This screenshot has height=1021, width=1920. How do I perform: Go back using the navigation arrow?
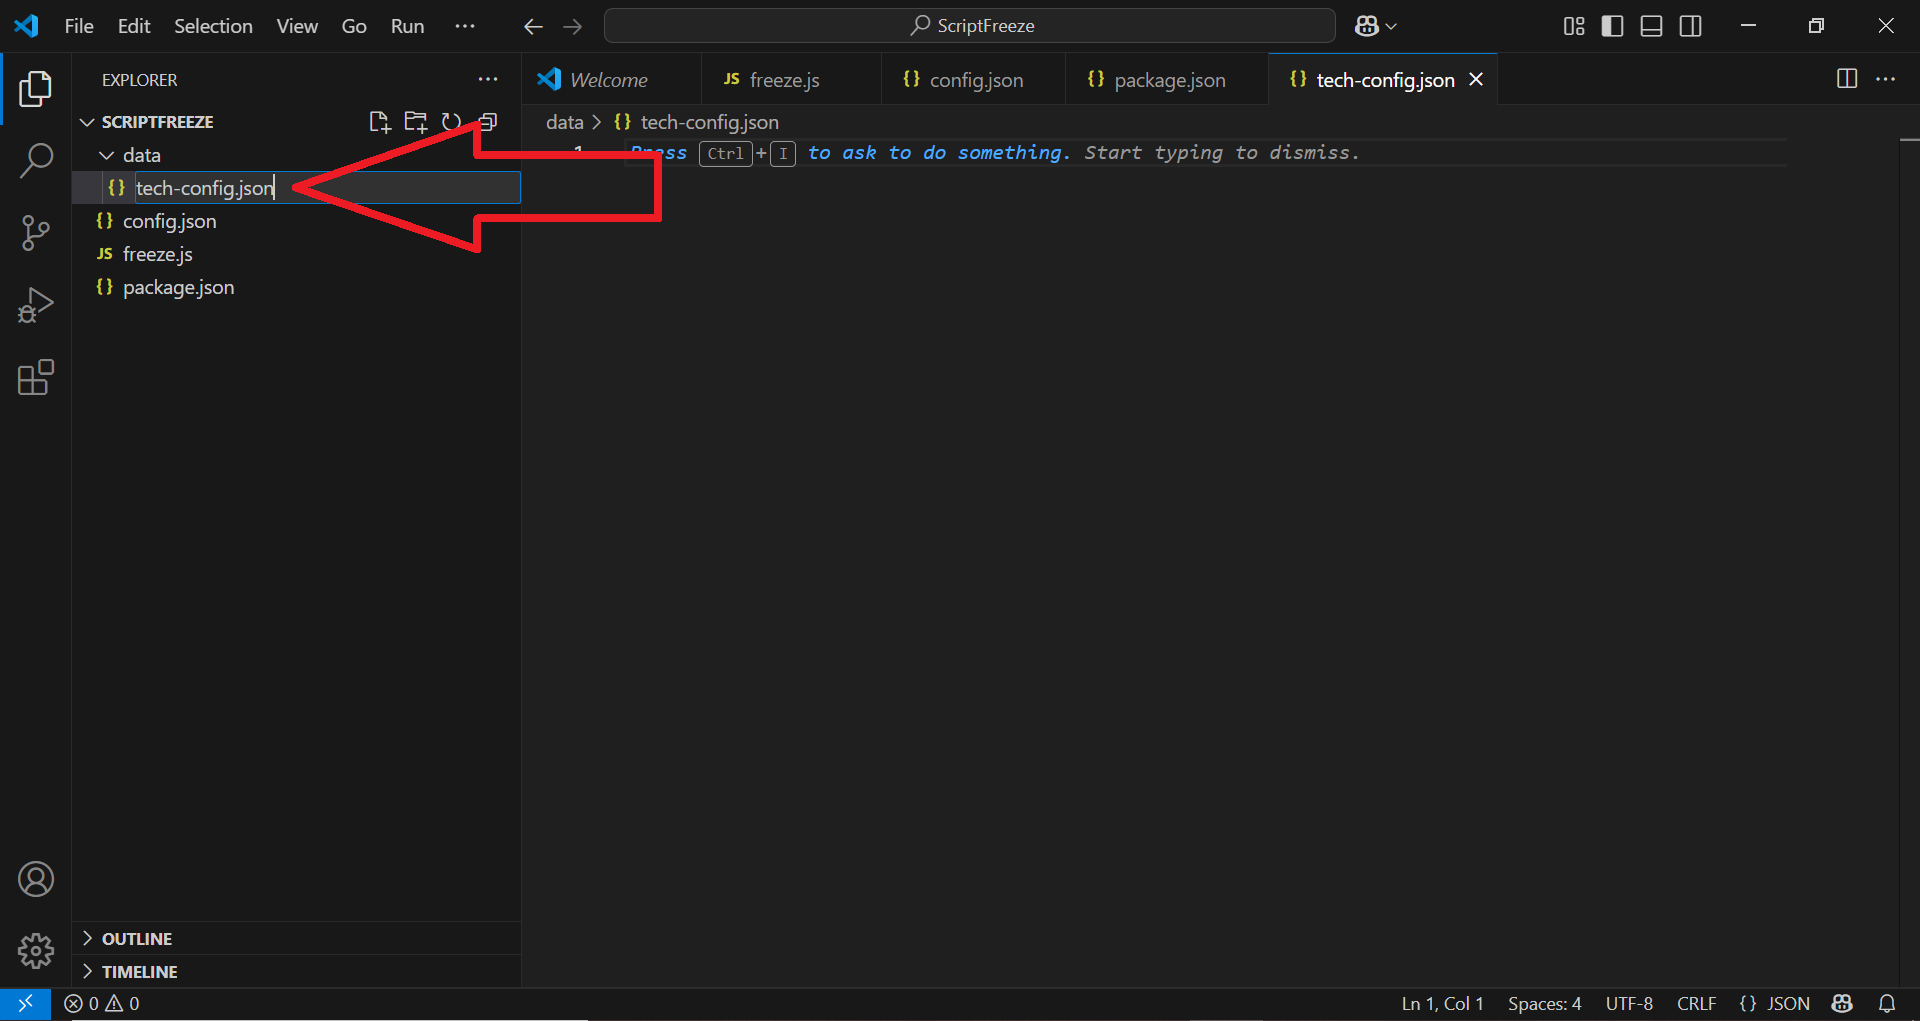[533, 26]
